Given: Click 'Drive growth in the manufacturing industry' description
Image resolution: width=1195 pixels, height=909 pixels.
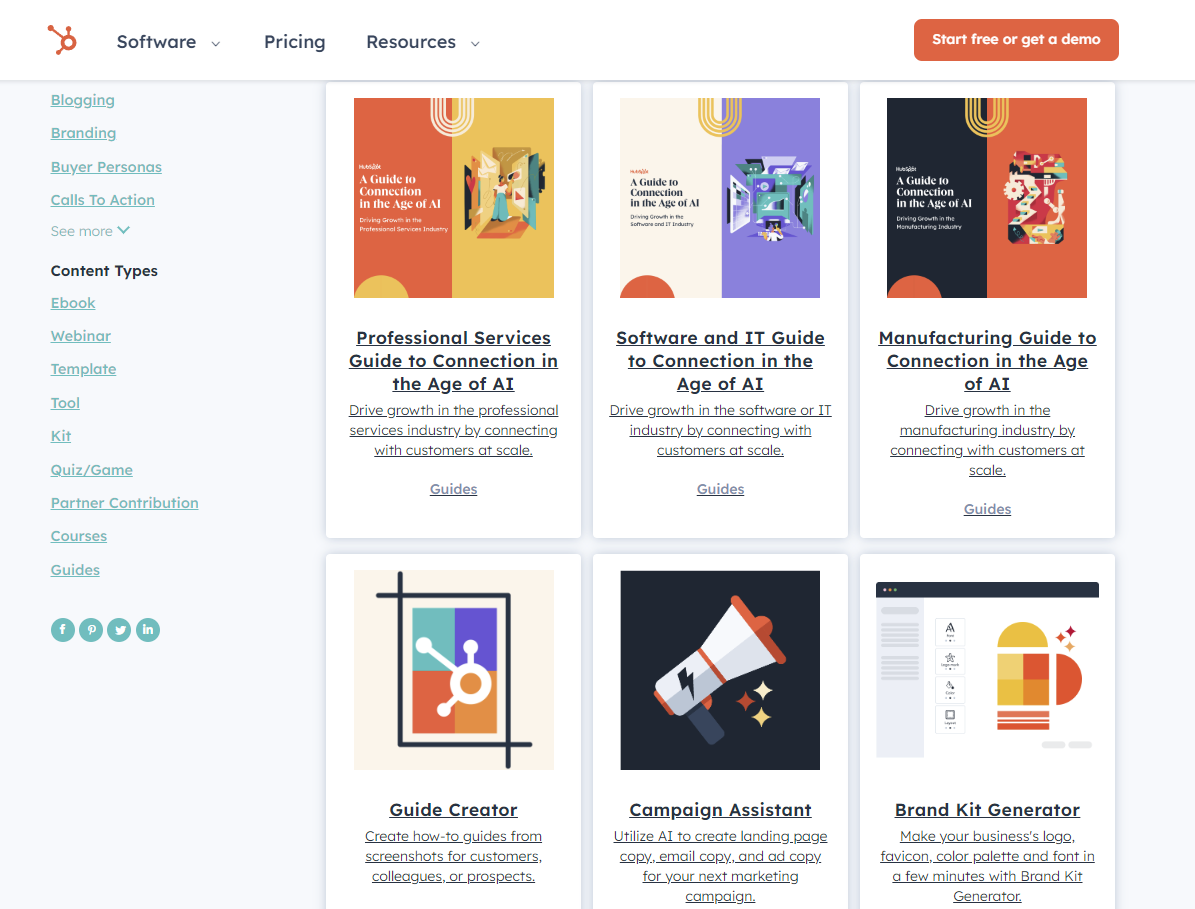Looking at the screenshot, I should [987, 440].
